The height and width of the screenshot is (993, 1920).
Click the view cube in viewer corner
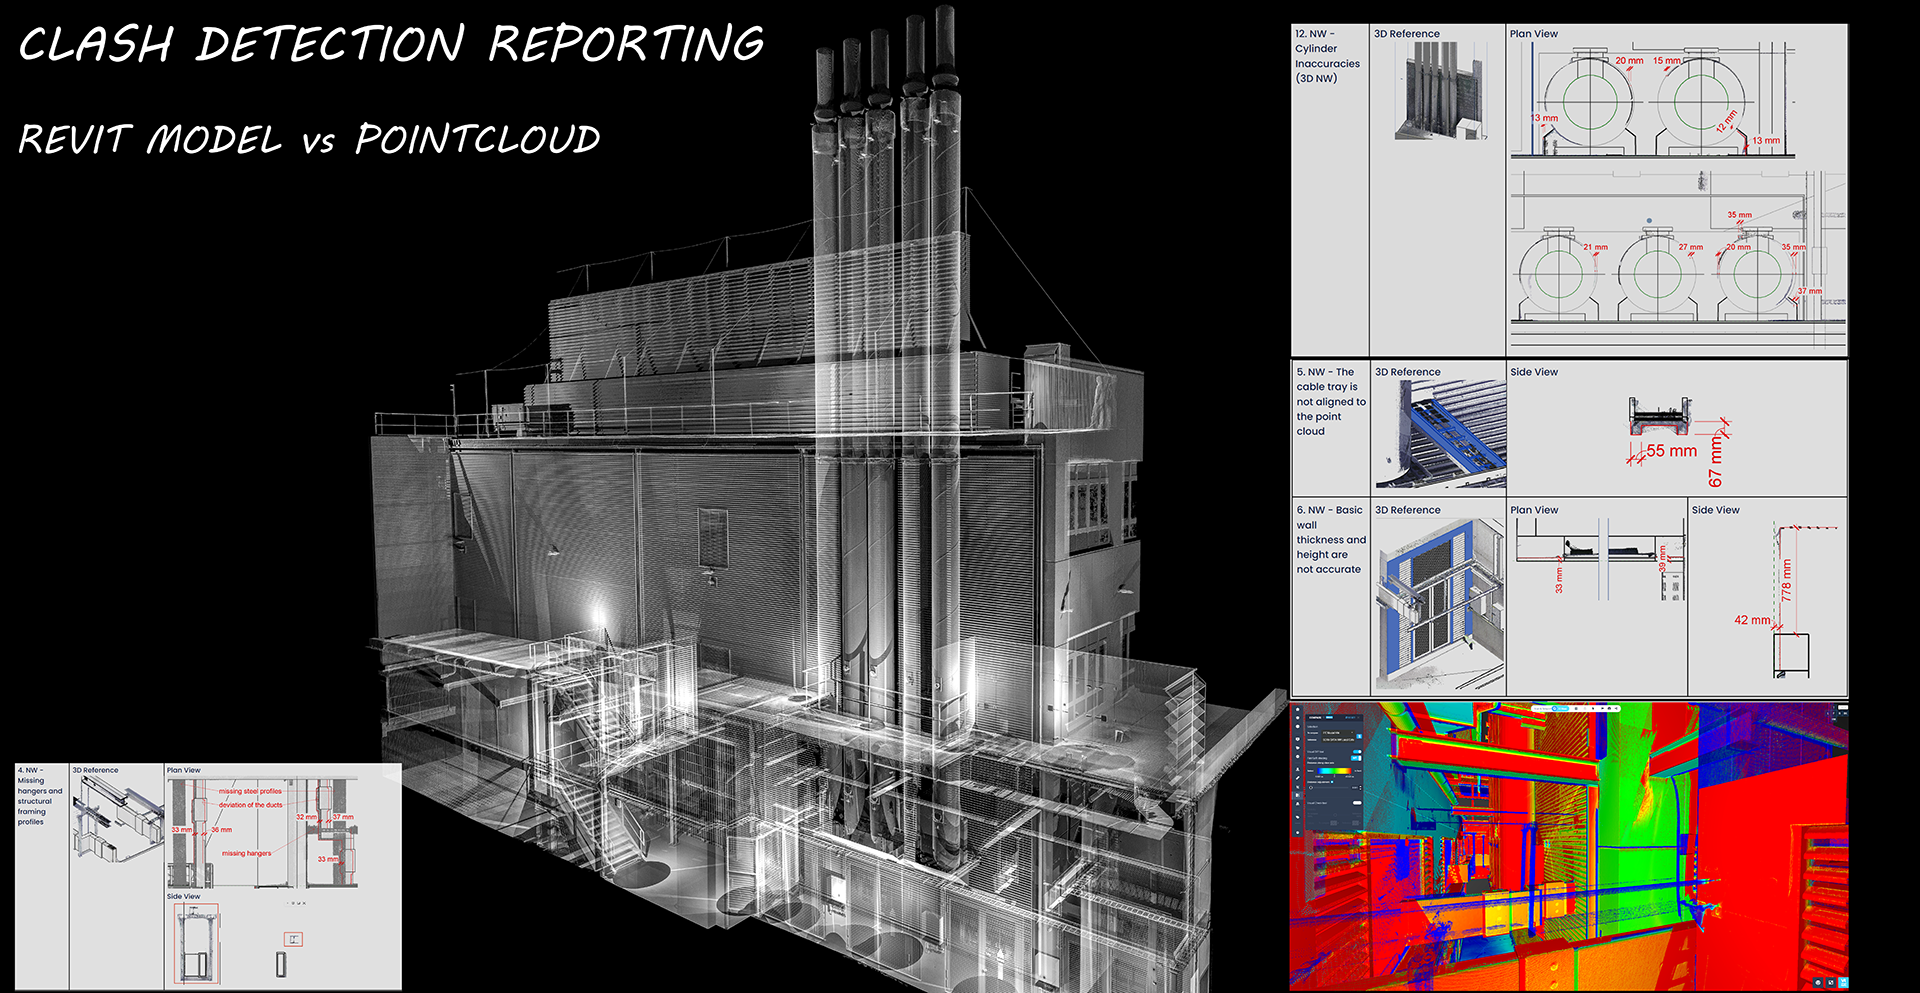[1834, 713]
